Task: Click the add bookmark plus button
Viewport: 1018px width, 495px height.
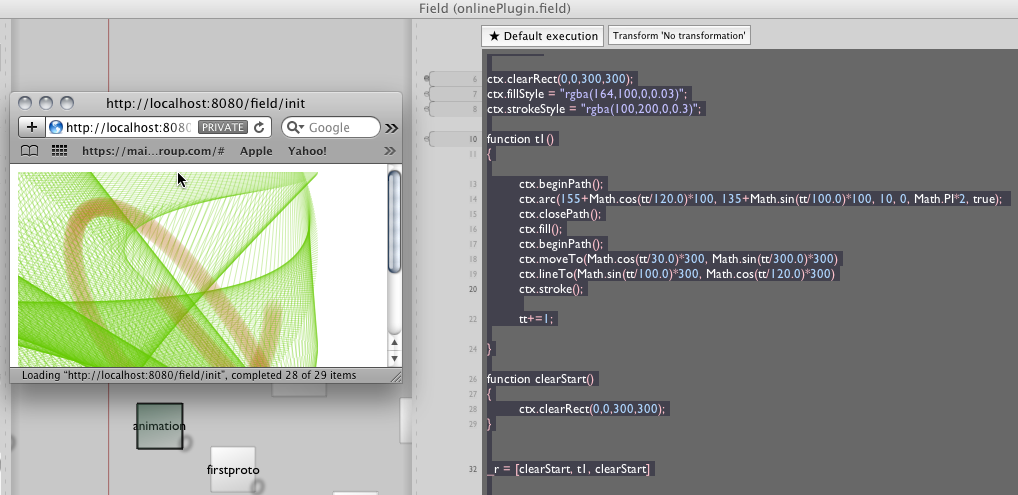Action: pyautogui.click(x=31, y=127)
